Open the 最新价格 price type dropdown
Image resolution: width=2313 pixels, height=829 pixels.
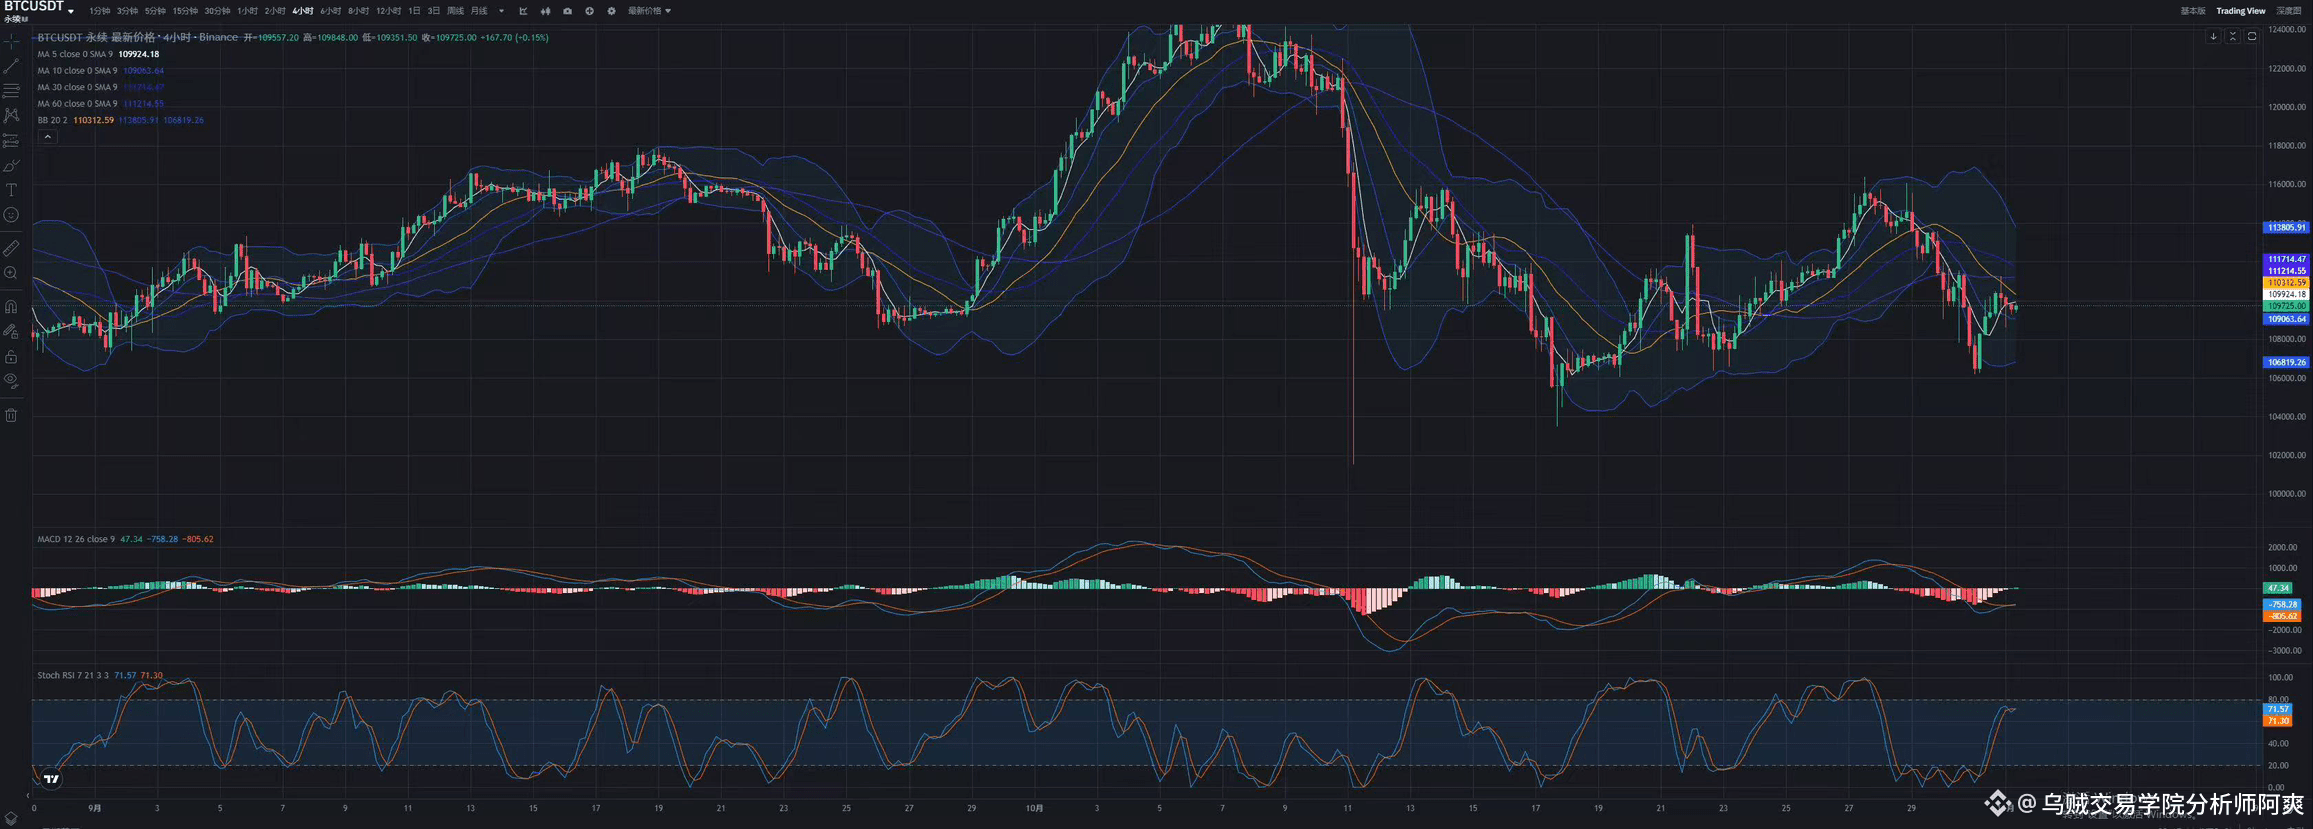pos(649,11)
